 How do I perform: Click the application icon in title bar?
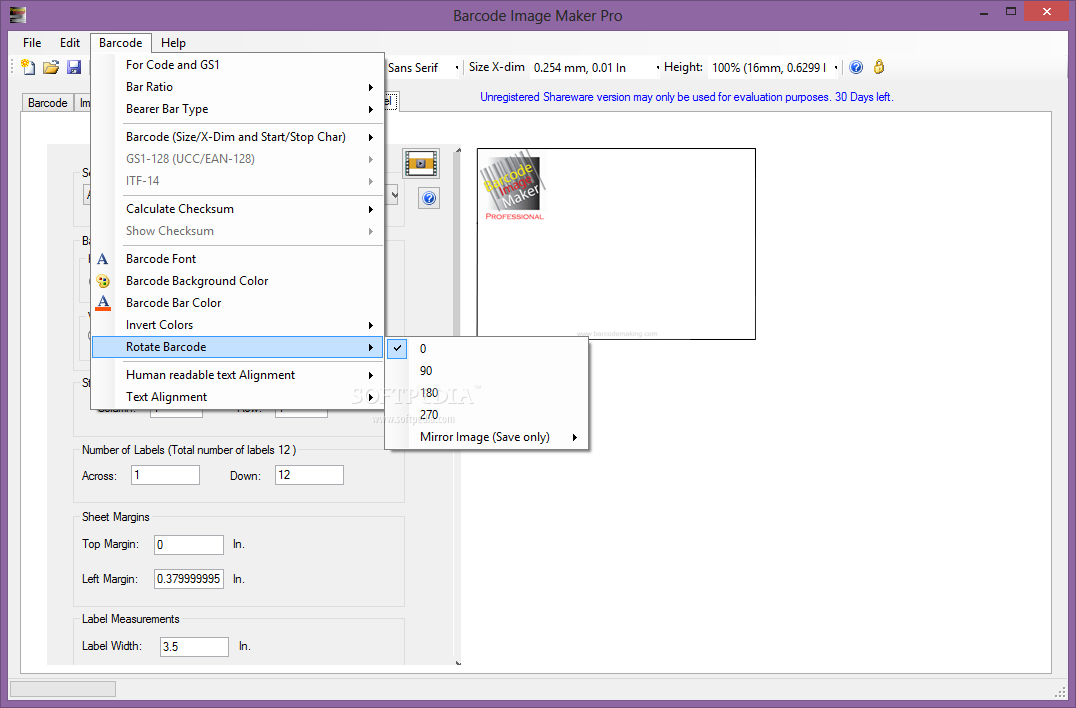pos(18,14)
